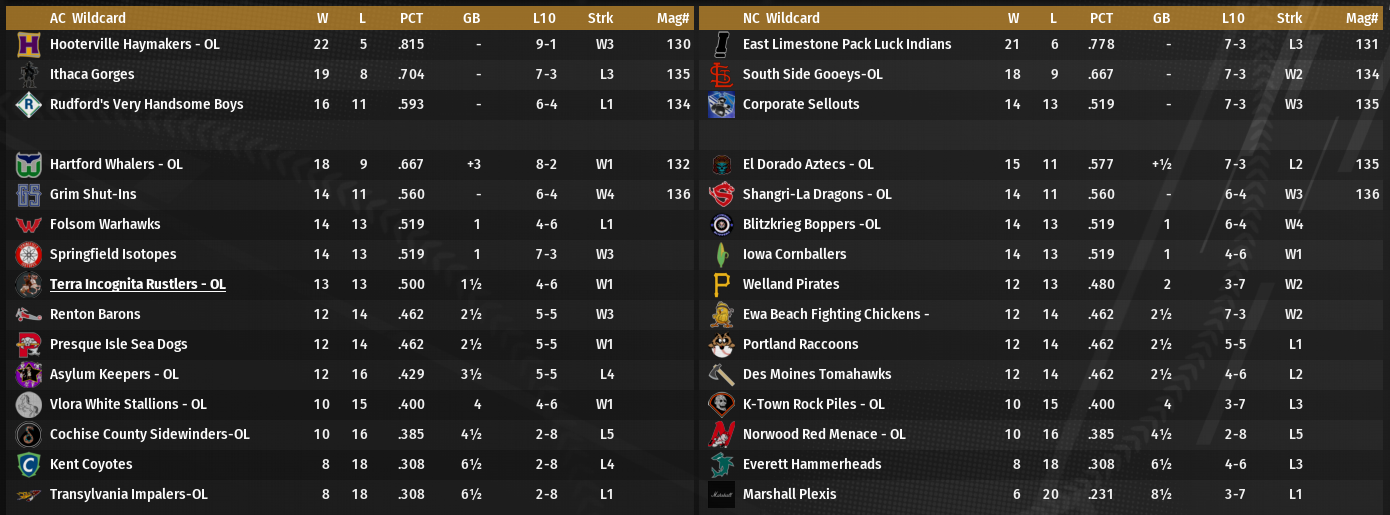The width and height of the screenshot is (1390, 515).
Task: Sort NC Wildcard table by GB
Action: coord(1161,18)
